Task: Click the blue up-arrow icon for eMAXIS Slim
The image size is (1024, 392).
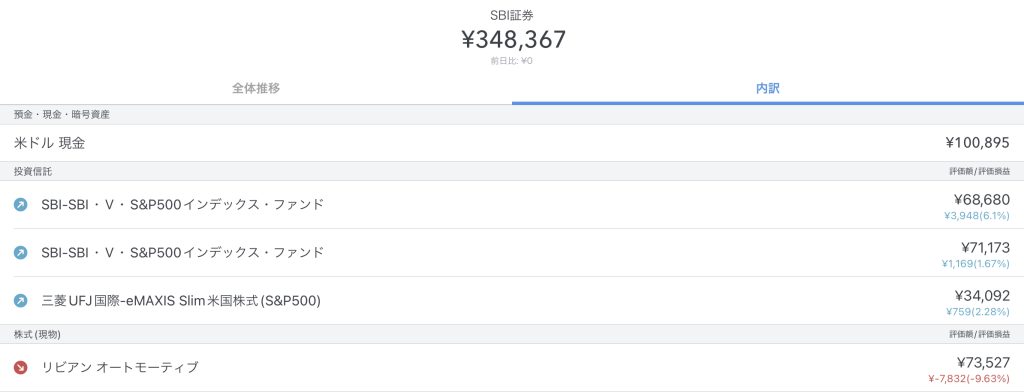Action: (x=20, y=301)
